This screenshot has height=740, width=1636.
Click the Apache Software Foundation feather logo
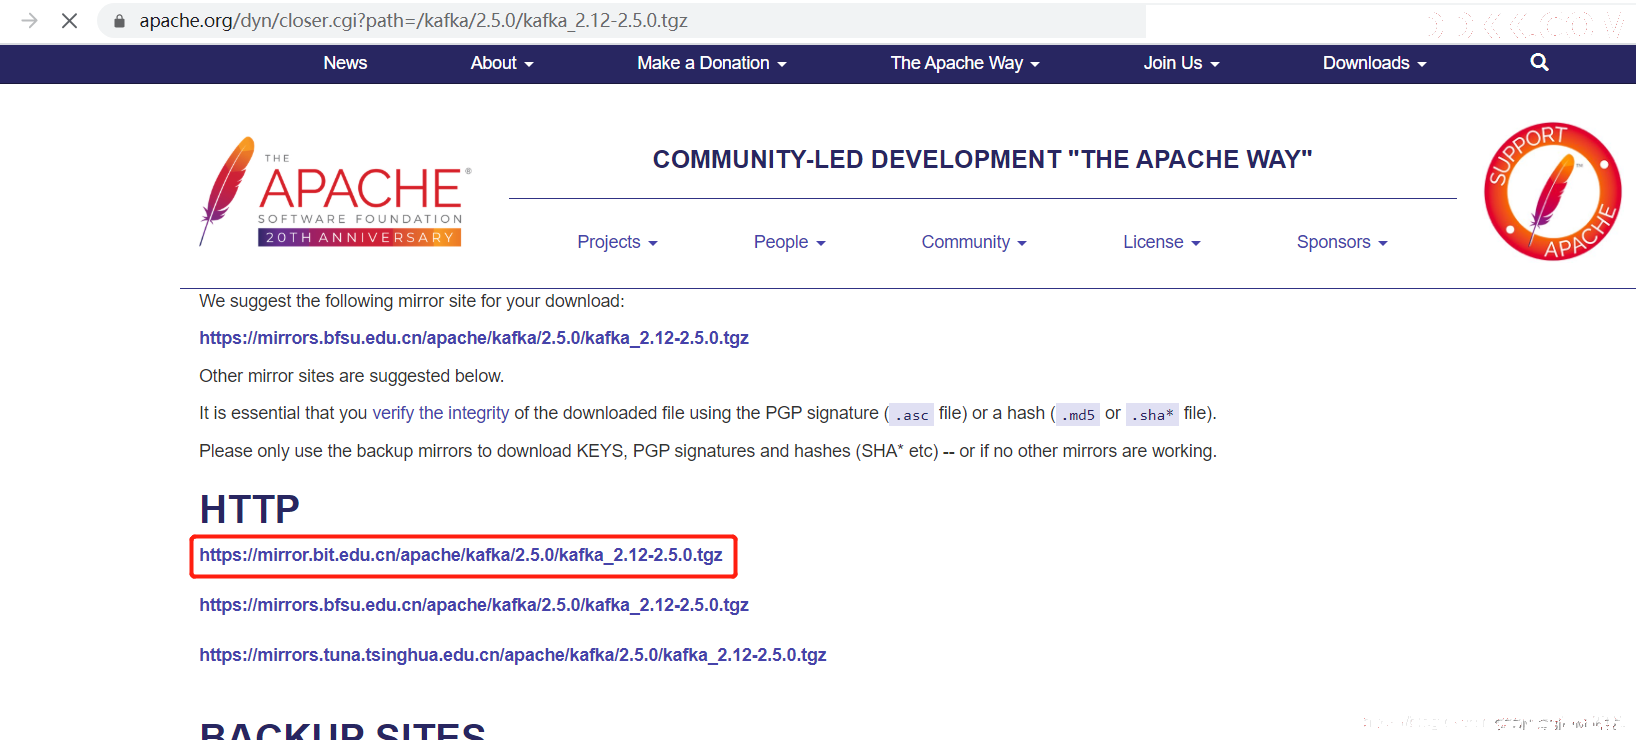(335, 191)
